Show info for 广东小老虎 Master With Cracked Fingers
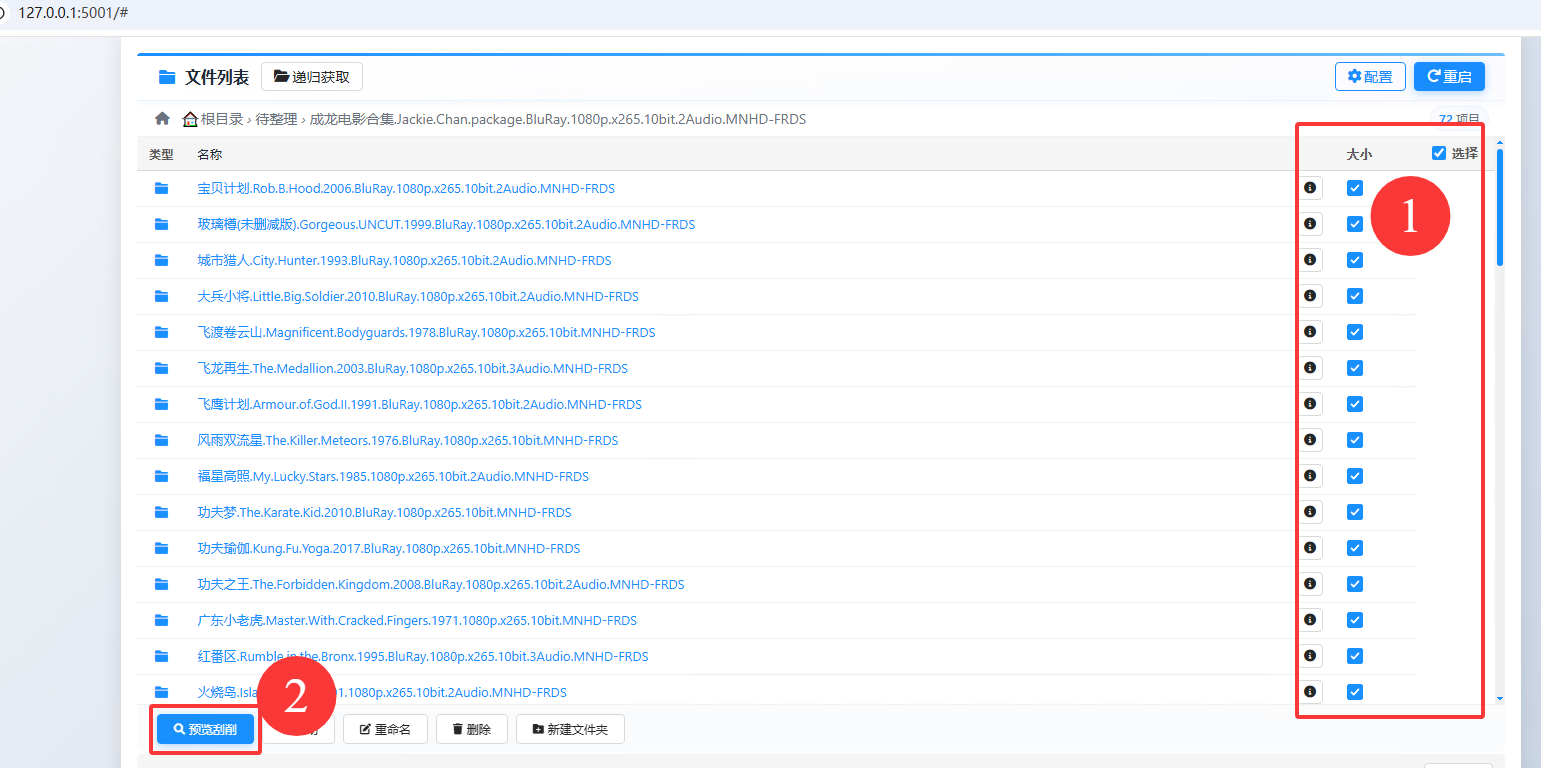 (1310, 620)
